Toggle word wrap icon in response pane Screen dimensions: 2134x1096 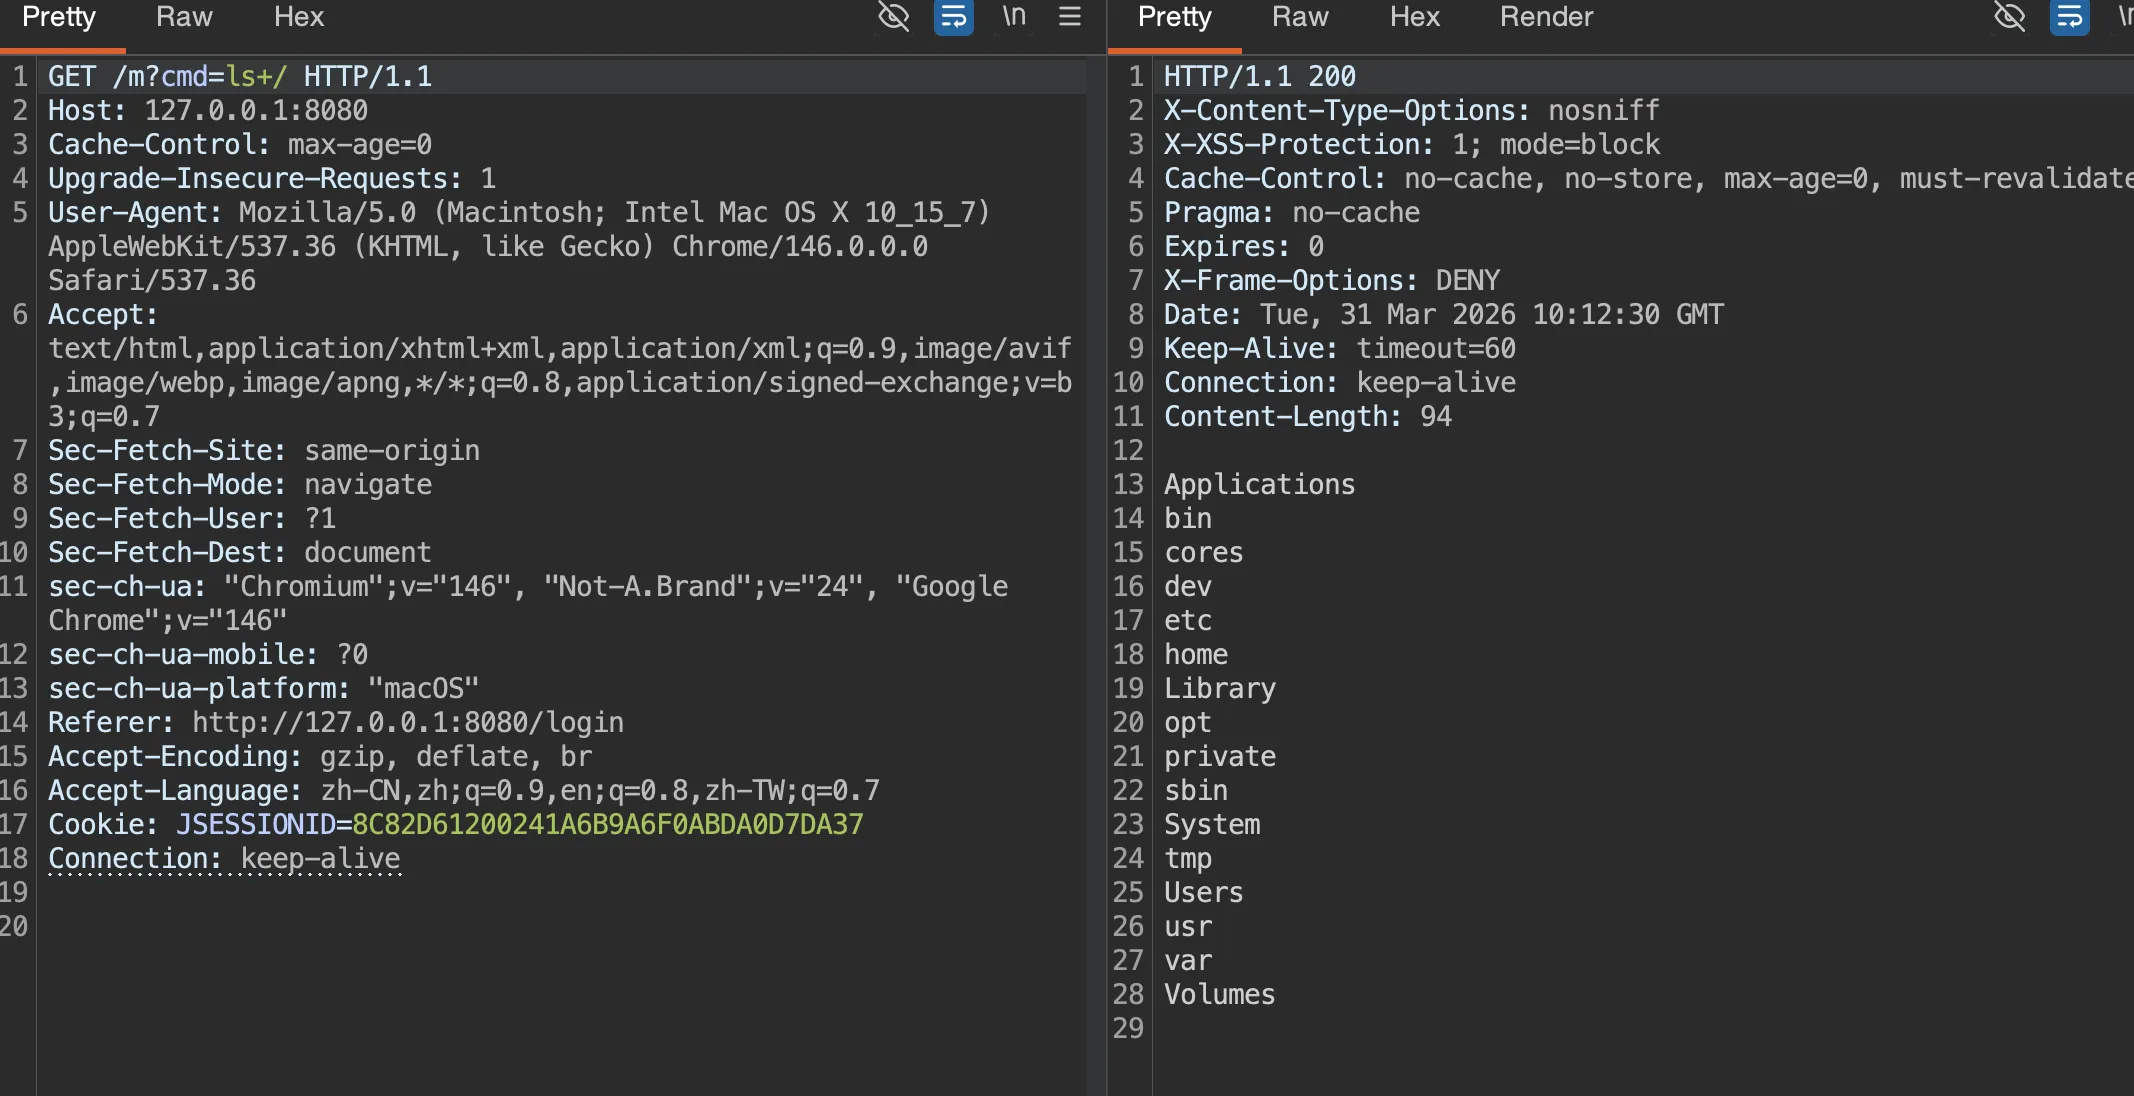2069,17
